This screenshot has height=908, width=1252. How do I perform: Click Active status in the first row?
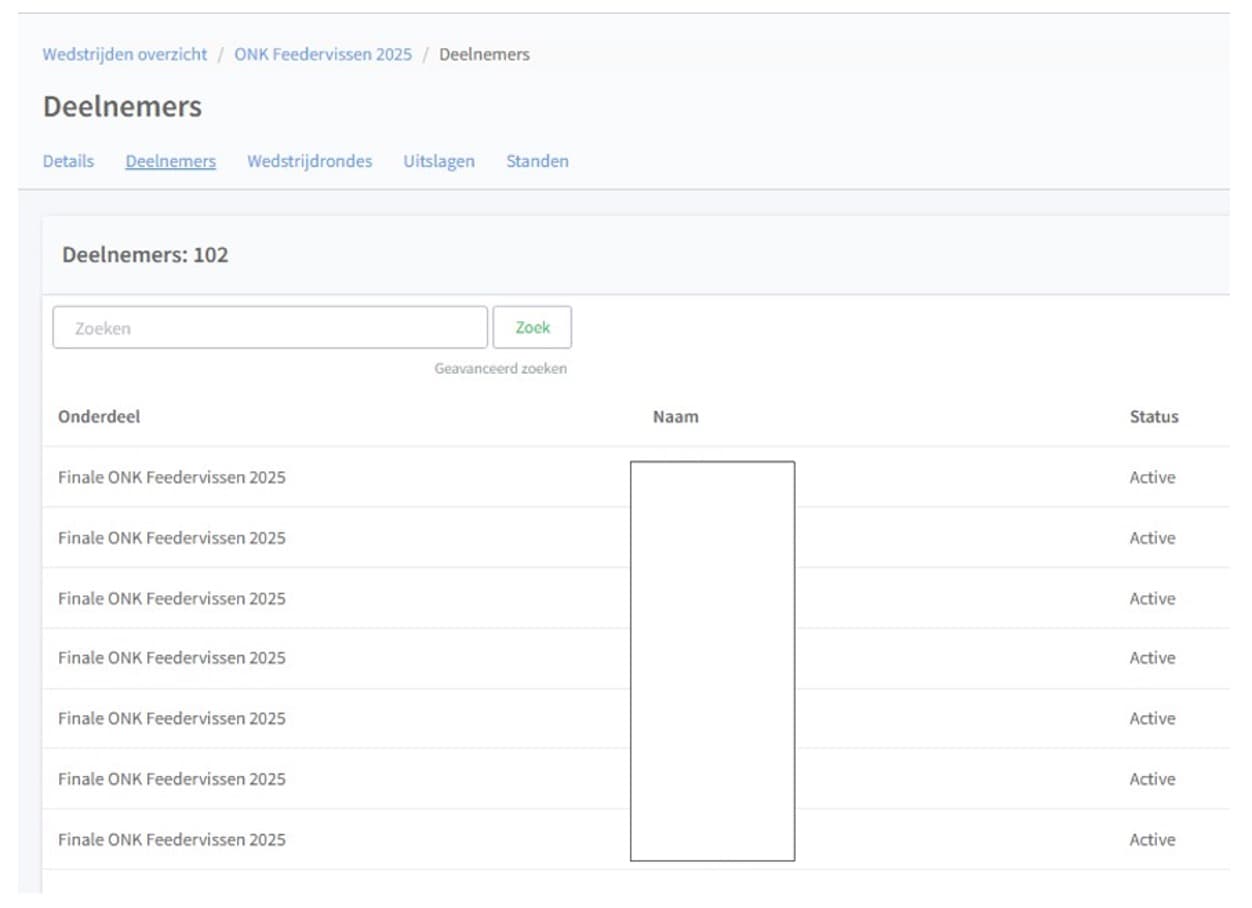point(1152,478)
